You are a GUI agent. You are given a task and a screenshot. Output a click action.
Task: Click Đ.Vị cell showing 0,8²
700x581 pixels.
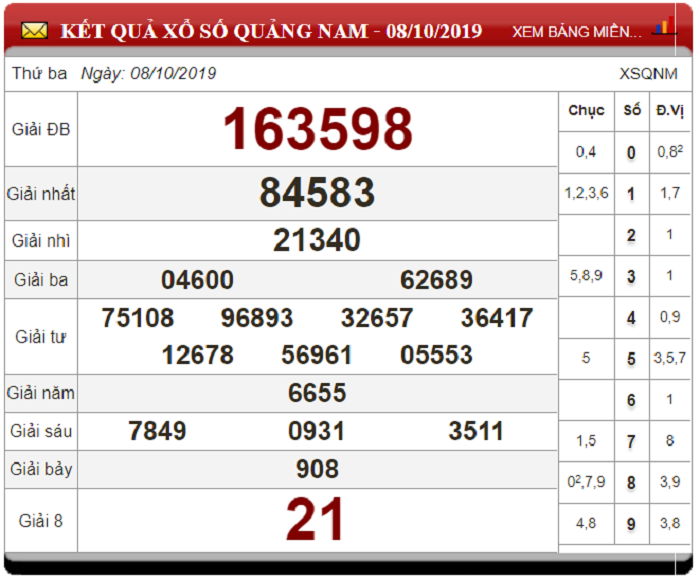pos(670,152)
